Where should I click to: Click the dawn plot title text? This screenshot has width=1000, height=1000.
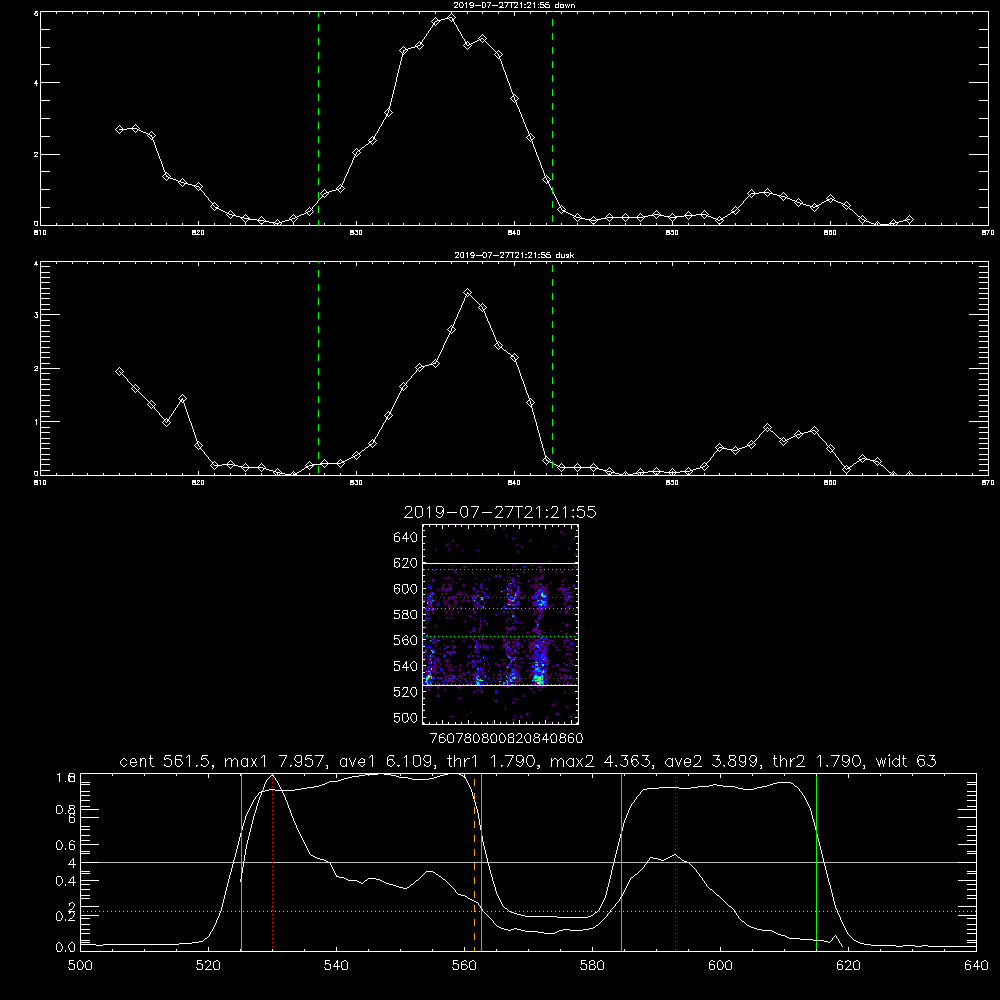(x=514, y=5)
